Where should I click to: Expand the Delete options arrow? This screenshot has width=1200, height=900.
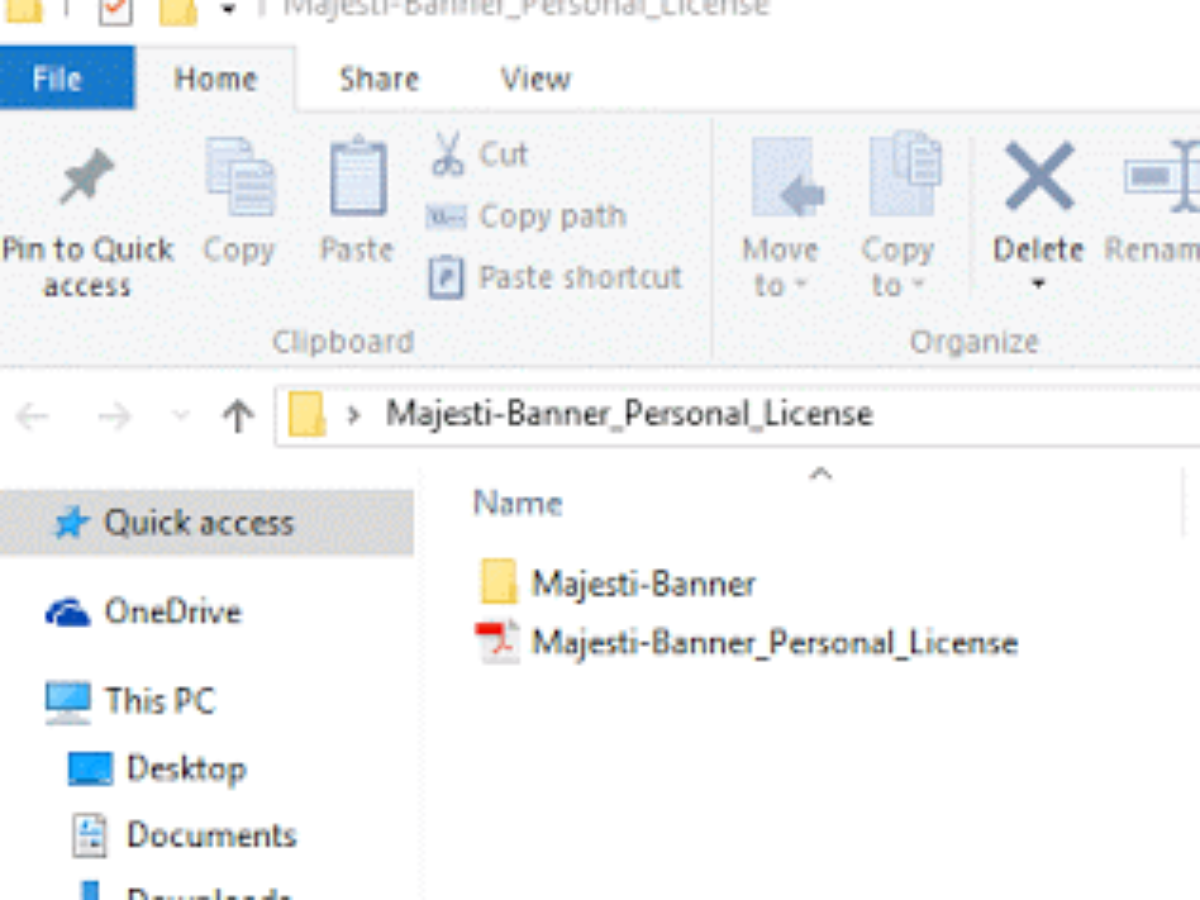tap(1038, 285)
